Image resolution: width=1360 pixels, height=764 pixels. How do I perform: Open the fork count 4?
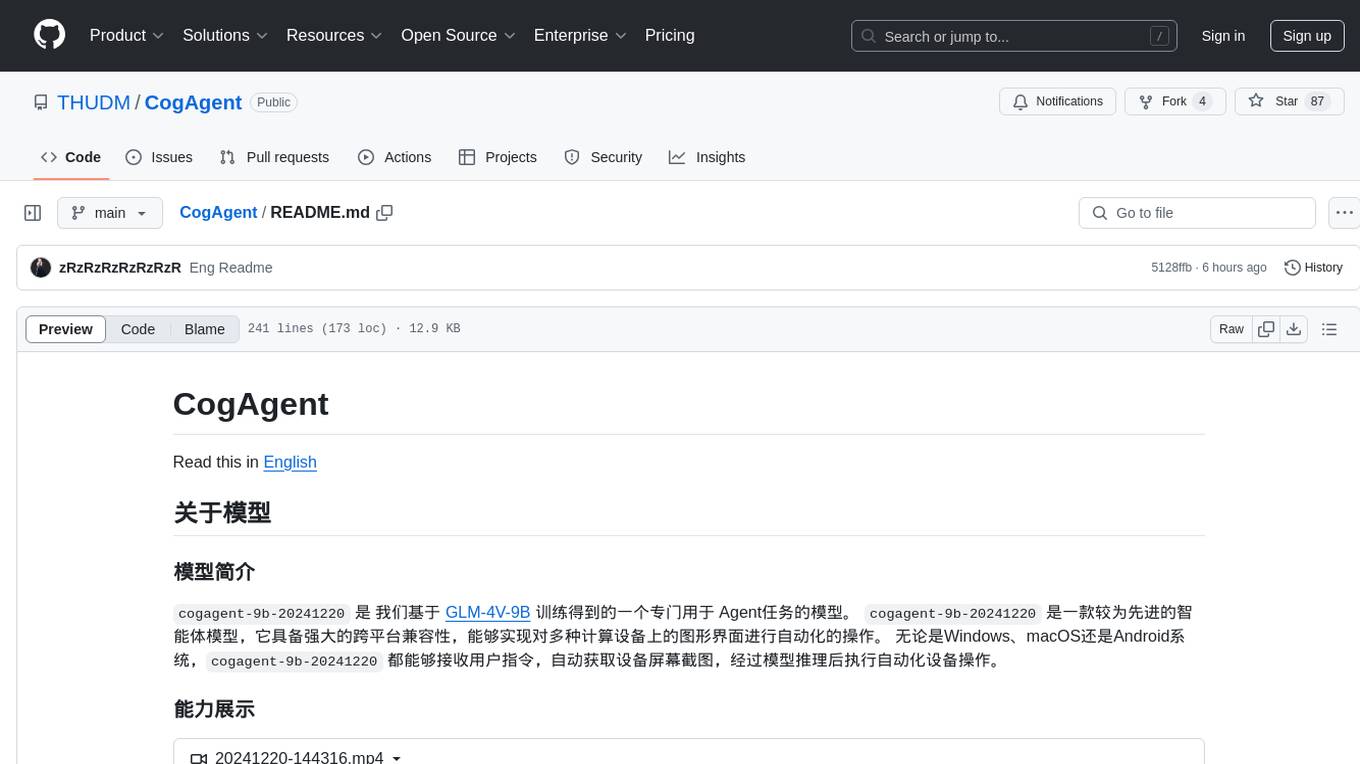click(x=1202, y=101)
